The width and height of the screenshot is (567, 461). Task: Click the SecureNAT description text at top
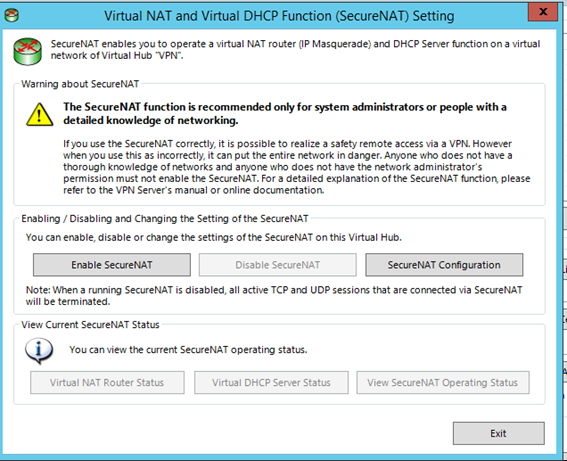(295, 50)
